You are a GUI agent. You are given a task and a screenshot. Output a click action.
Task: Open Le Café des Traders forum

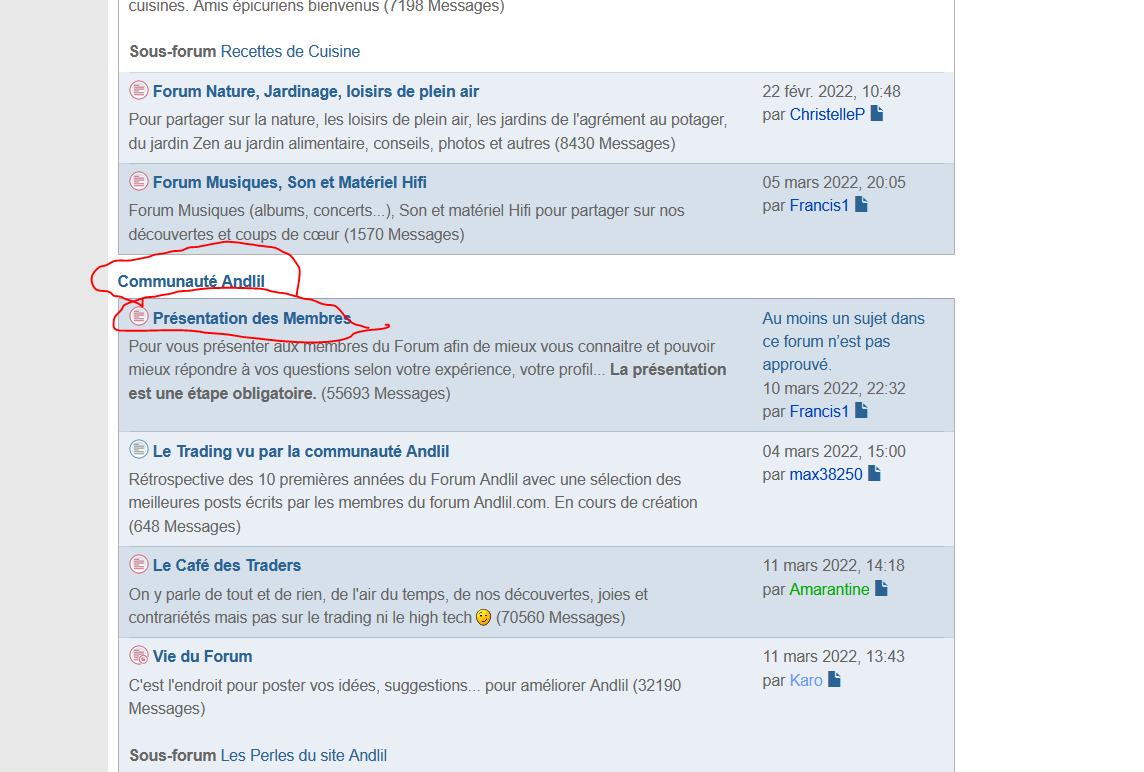(x=226, y=566)
